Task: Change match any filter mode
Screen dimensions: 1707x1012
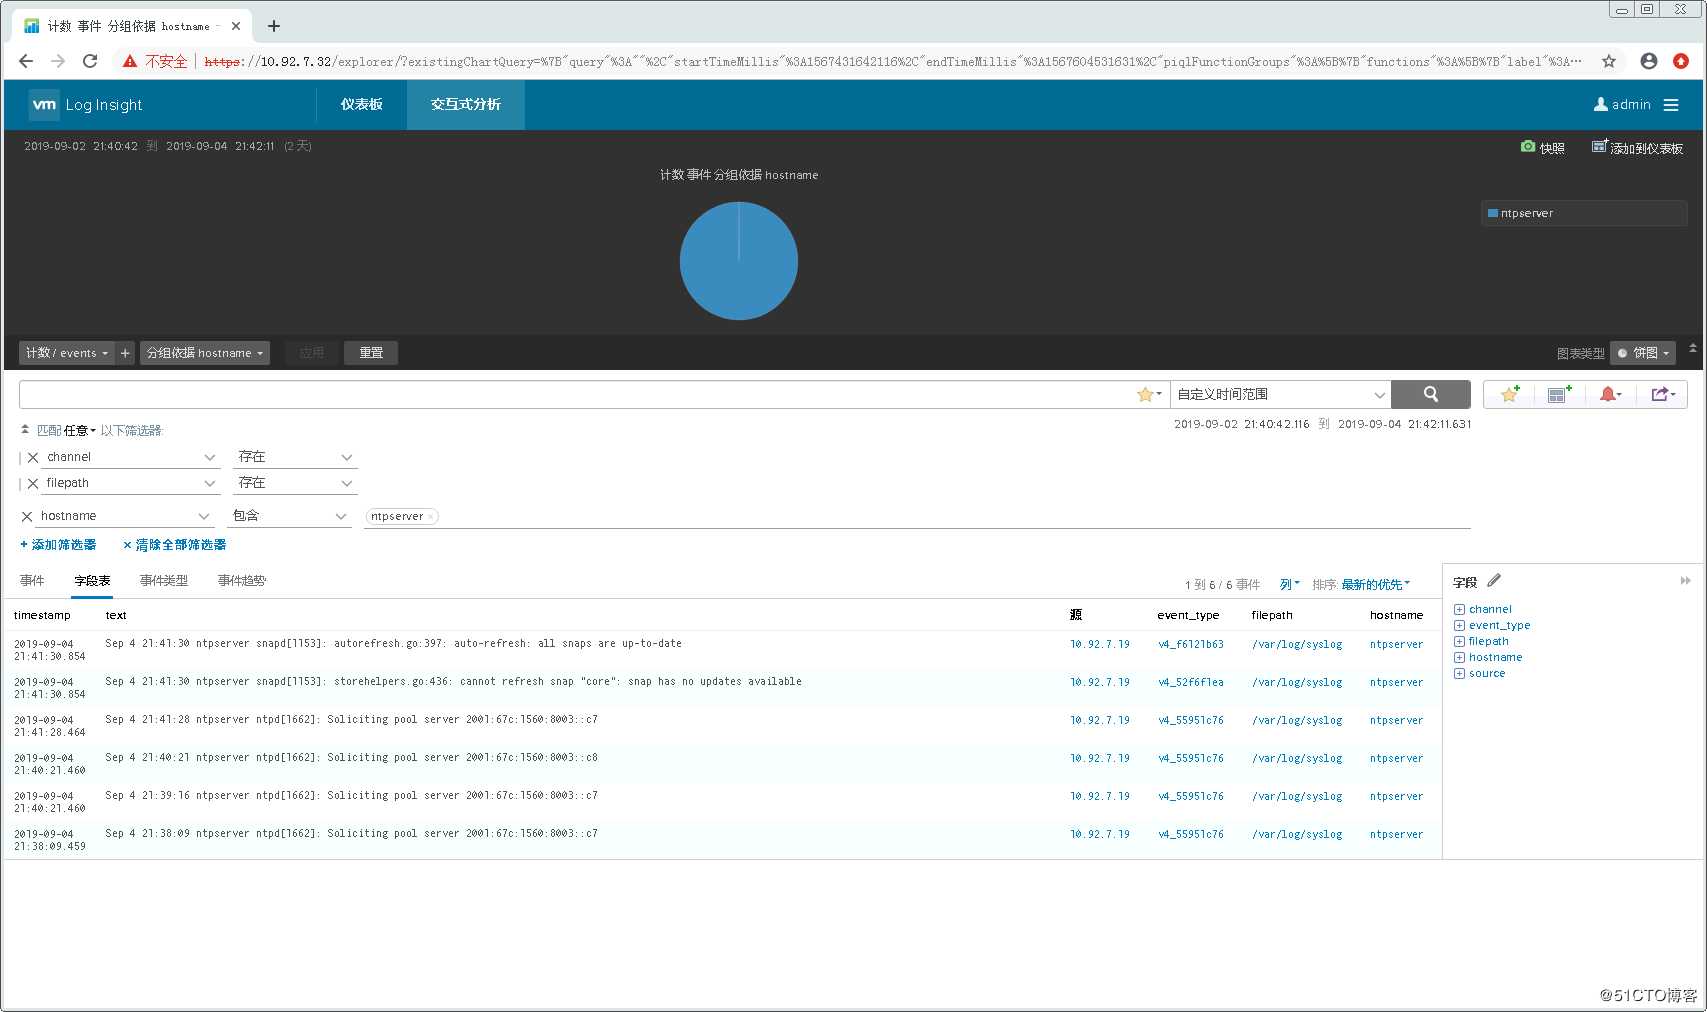Action: coord(79,431)
